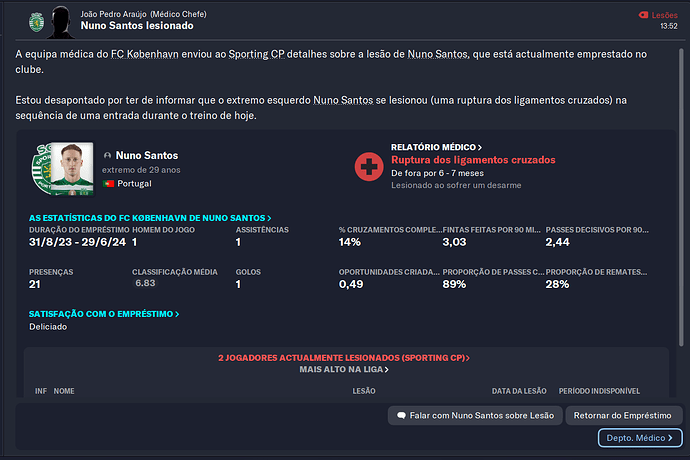Sort by Data da Lesão column header
This screenshot has width=690, height=460.
tap(519, 391)
